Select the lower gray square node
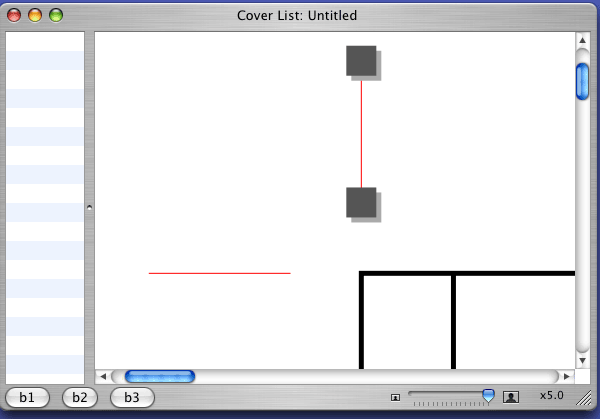This screenshot has width=600, height=419. (x=361, y=202)
